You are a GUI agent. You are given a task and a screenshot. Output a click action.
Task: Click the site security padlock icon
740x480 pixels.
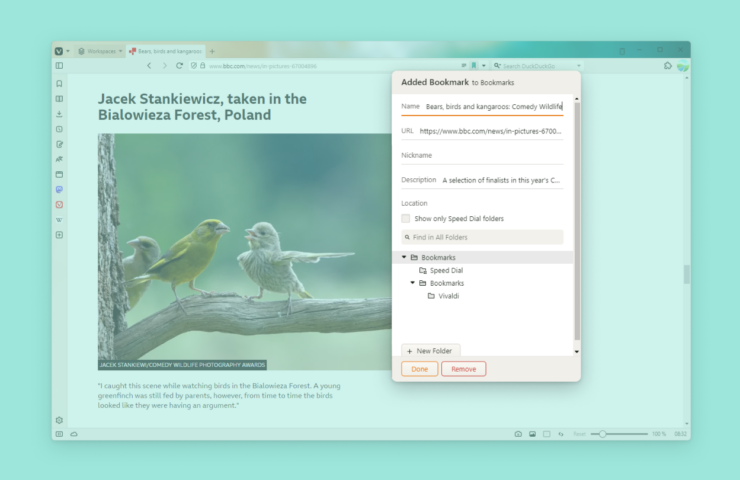coord(203,66)
